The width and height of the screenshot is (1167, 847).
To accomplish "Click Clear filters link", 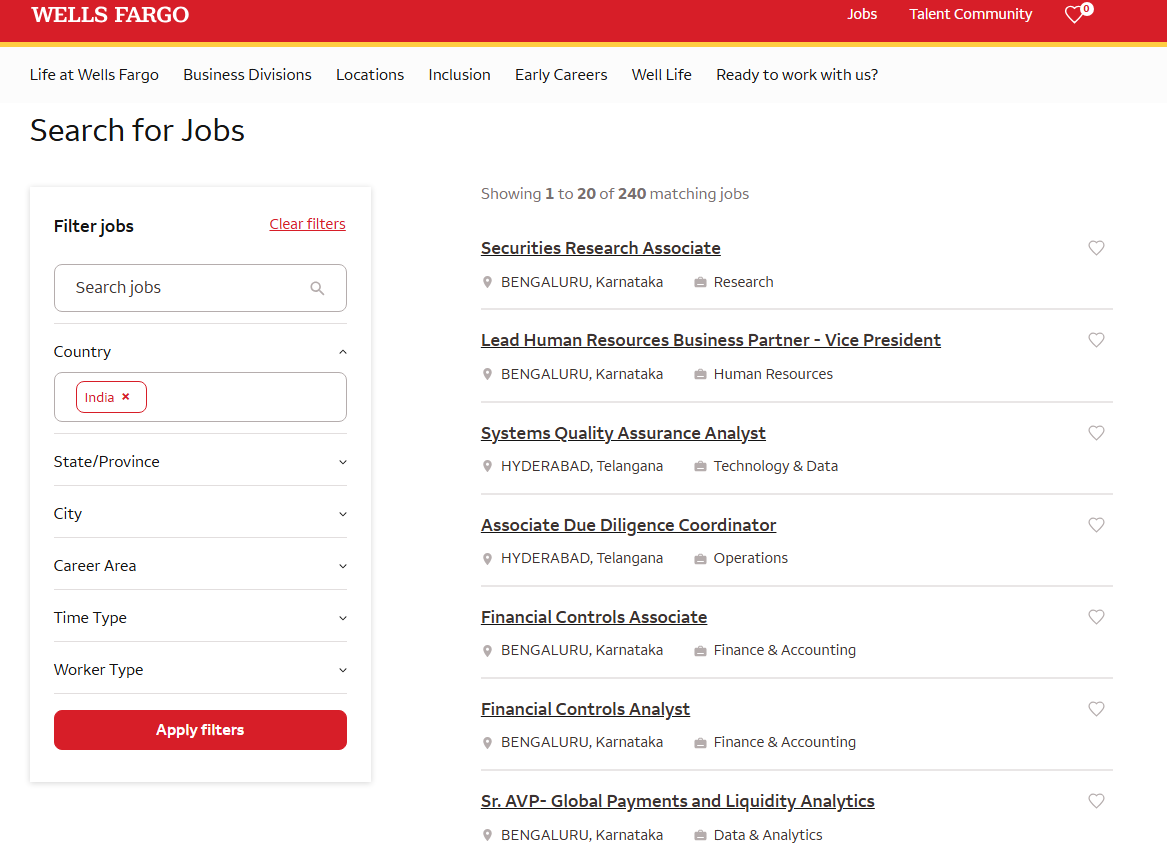I will click(307, 224).
